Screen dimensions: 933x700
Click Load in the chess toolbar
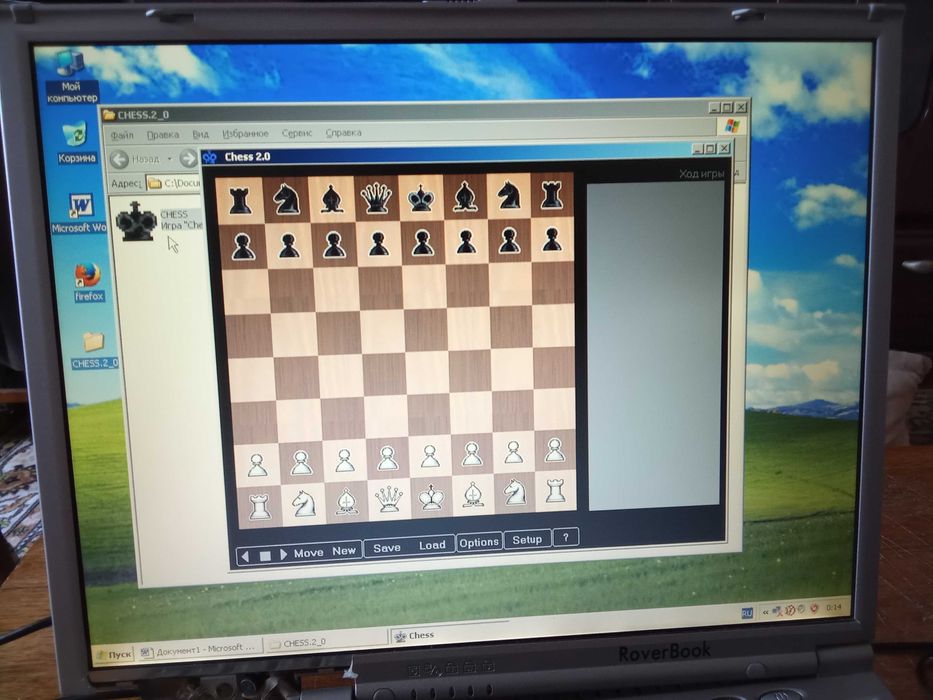pos(432,545)
